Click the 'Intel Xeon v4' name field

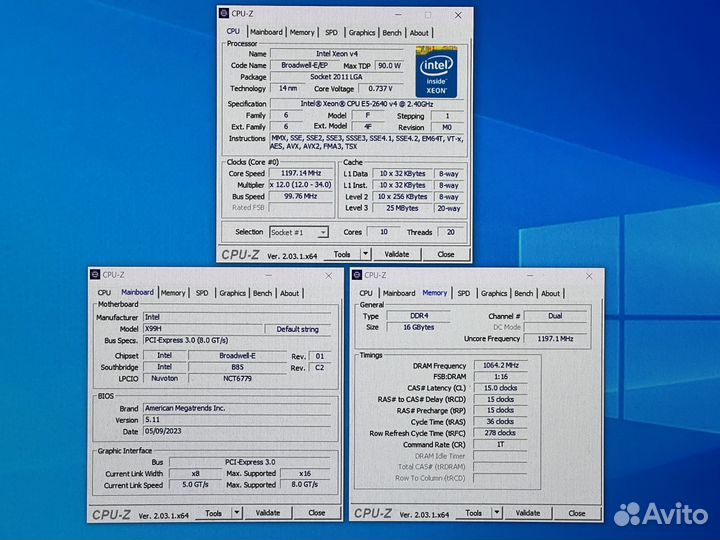pos(337,54)
